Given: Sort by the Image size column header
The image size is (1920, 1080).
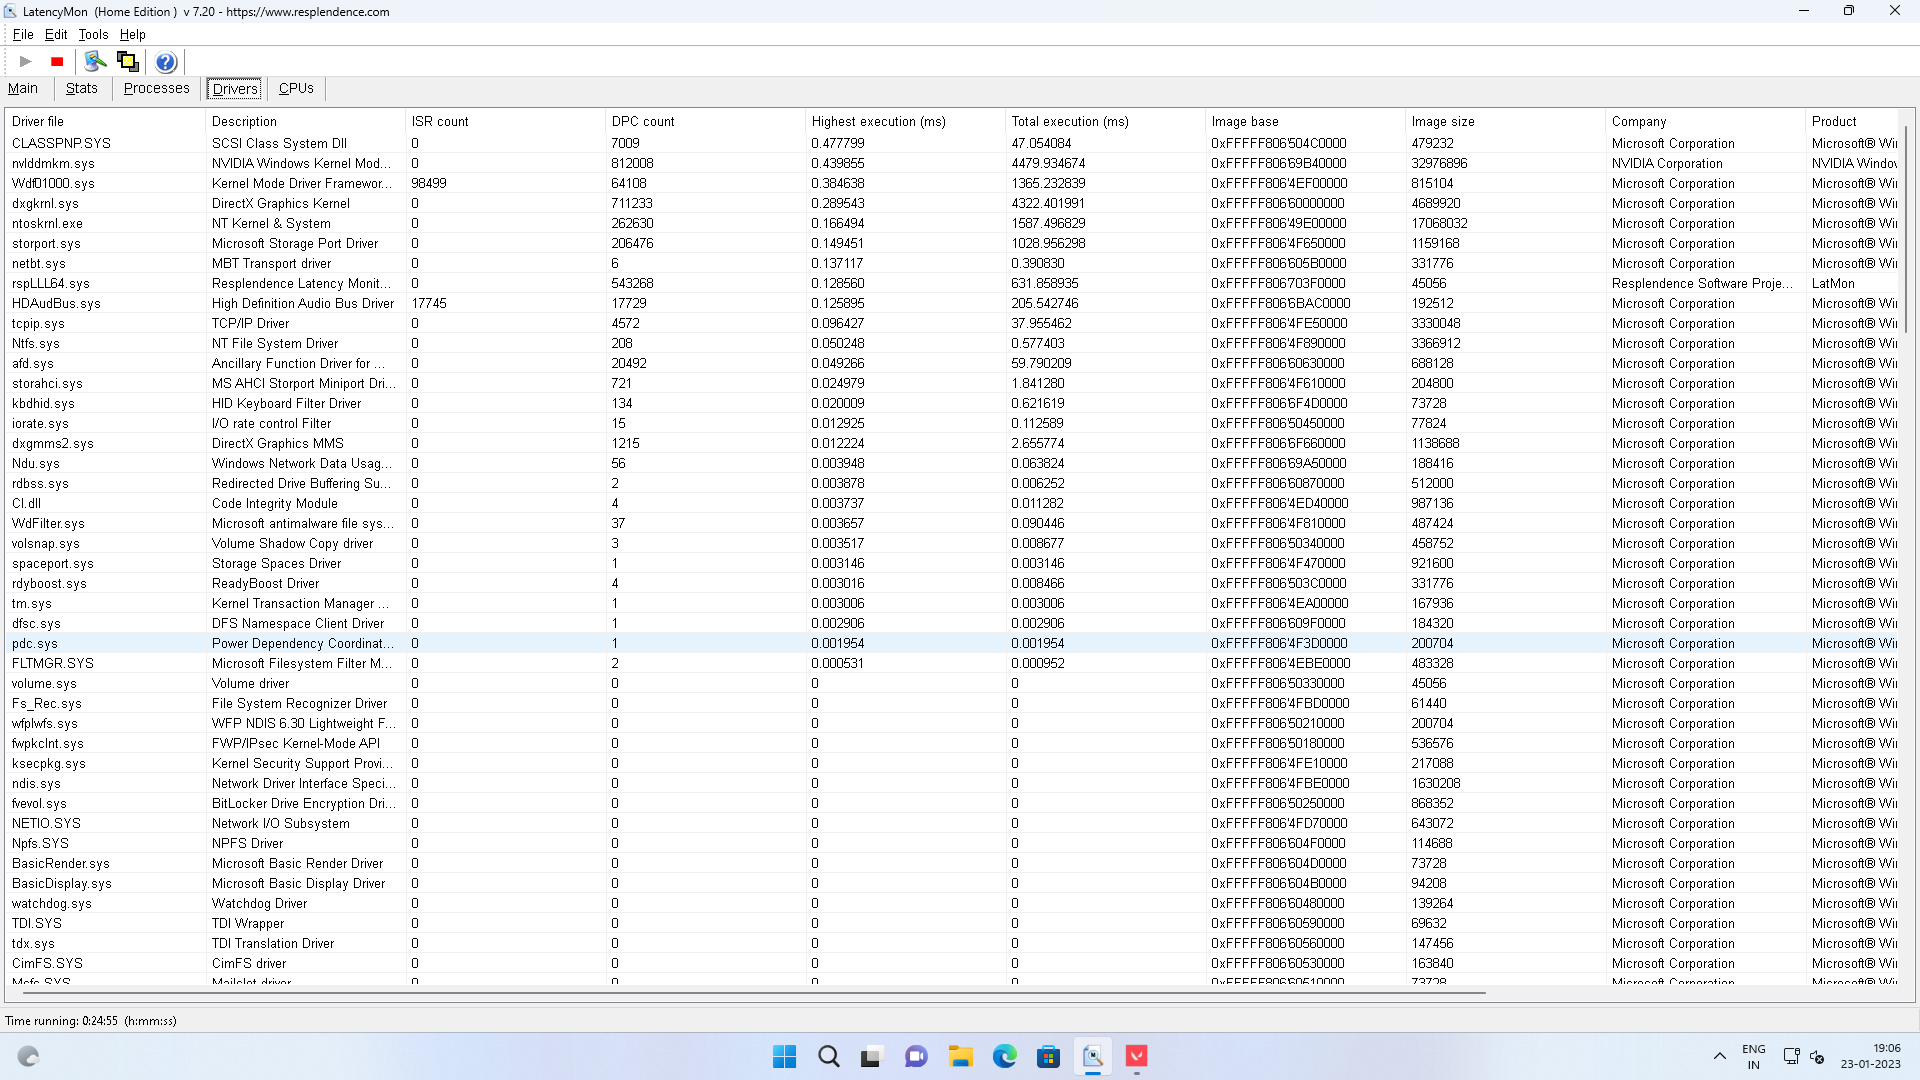Looking at the screenshot, I should pyautogui.click(x=1506, y=121).
